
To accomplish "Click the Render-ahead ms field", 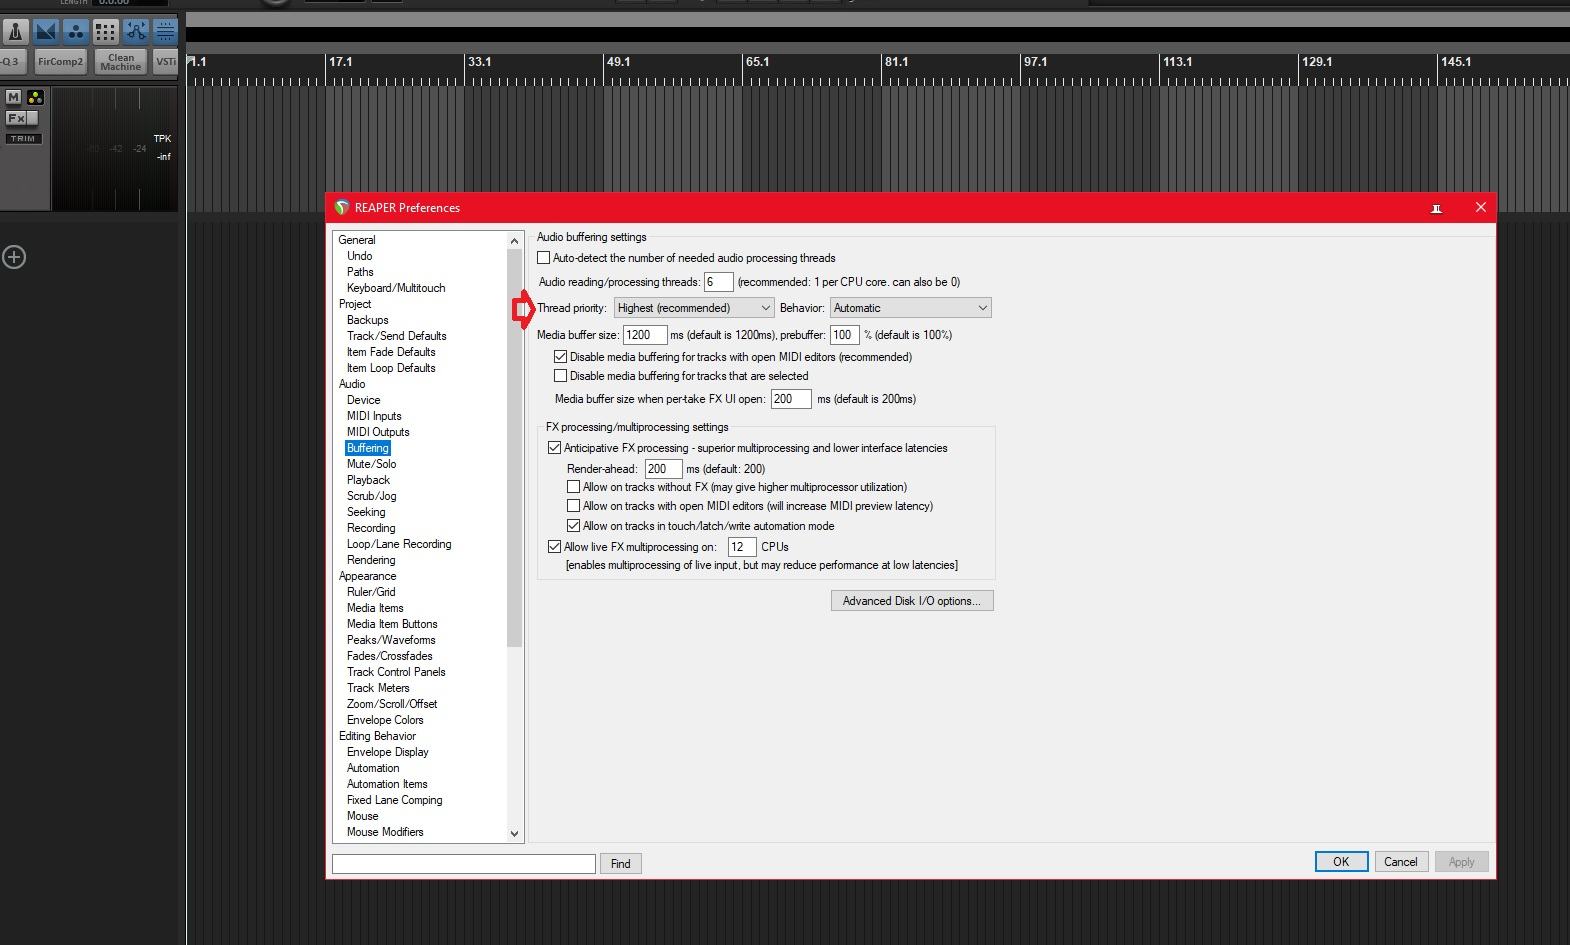I will click(664, 469).
